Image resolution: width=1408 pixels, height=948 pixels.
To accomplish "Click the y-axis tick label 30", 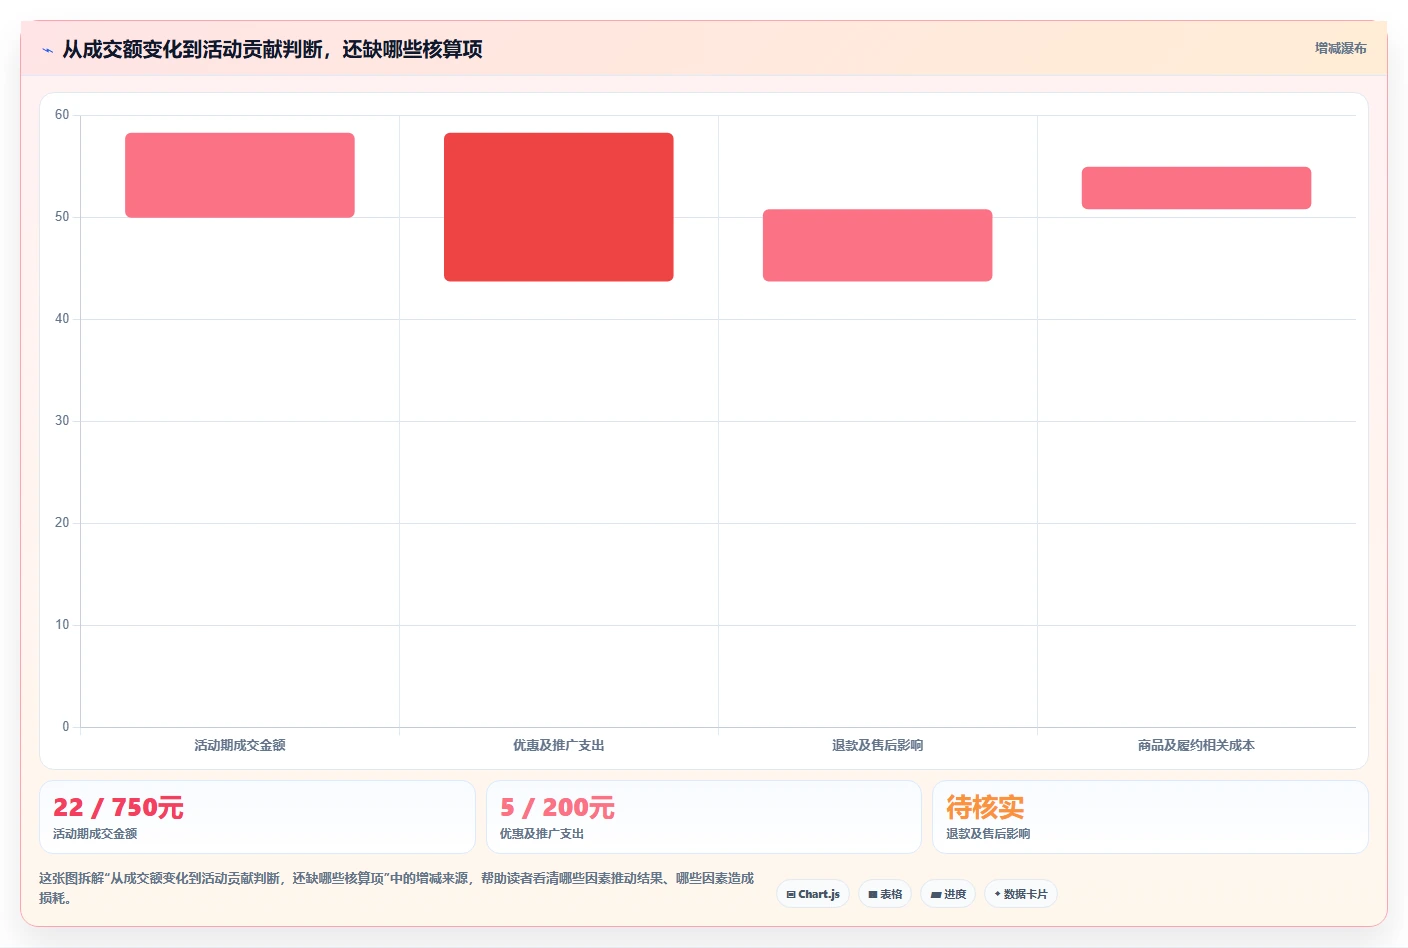I will click(62, 421).
